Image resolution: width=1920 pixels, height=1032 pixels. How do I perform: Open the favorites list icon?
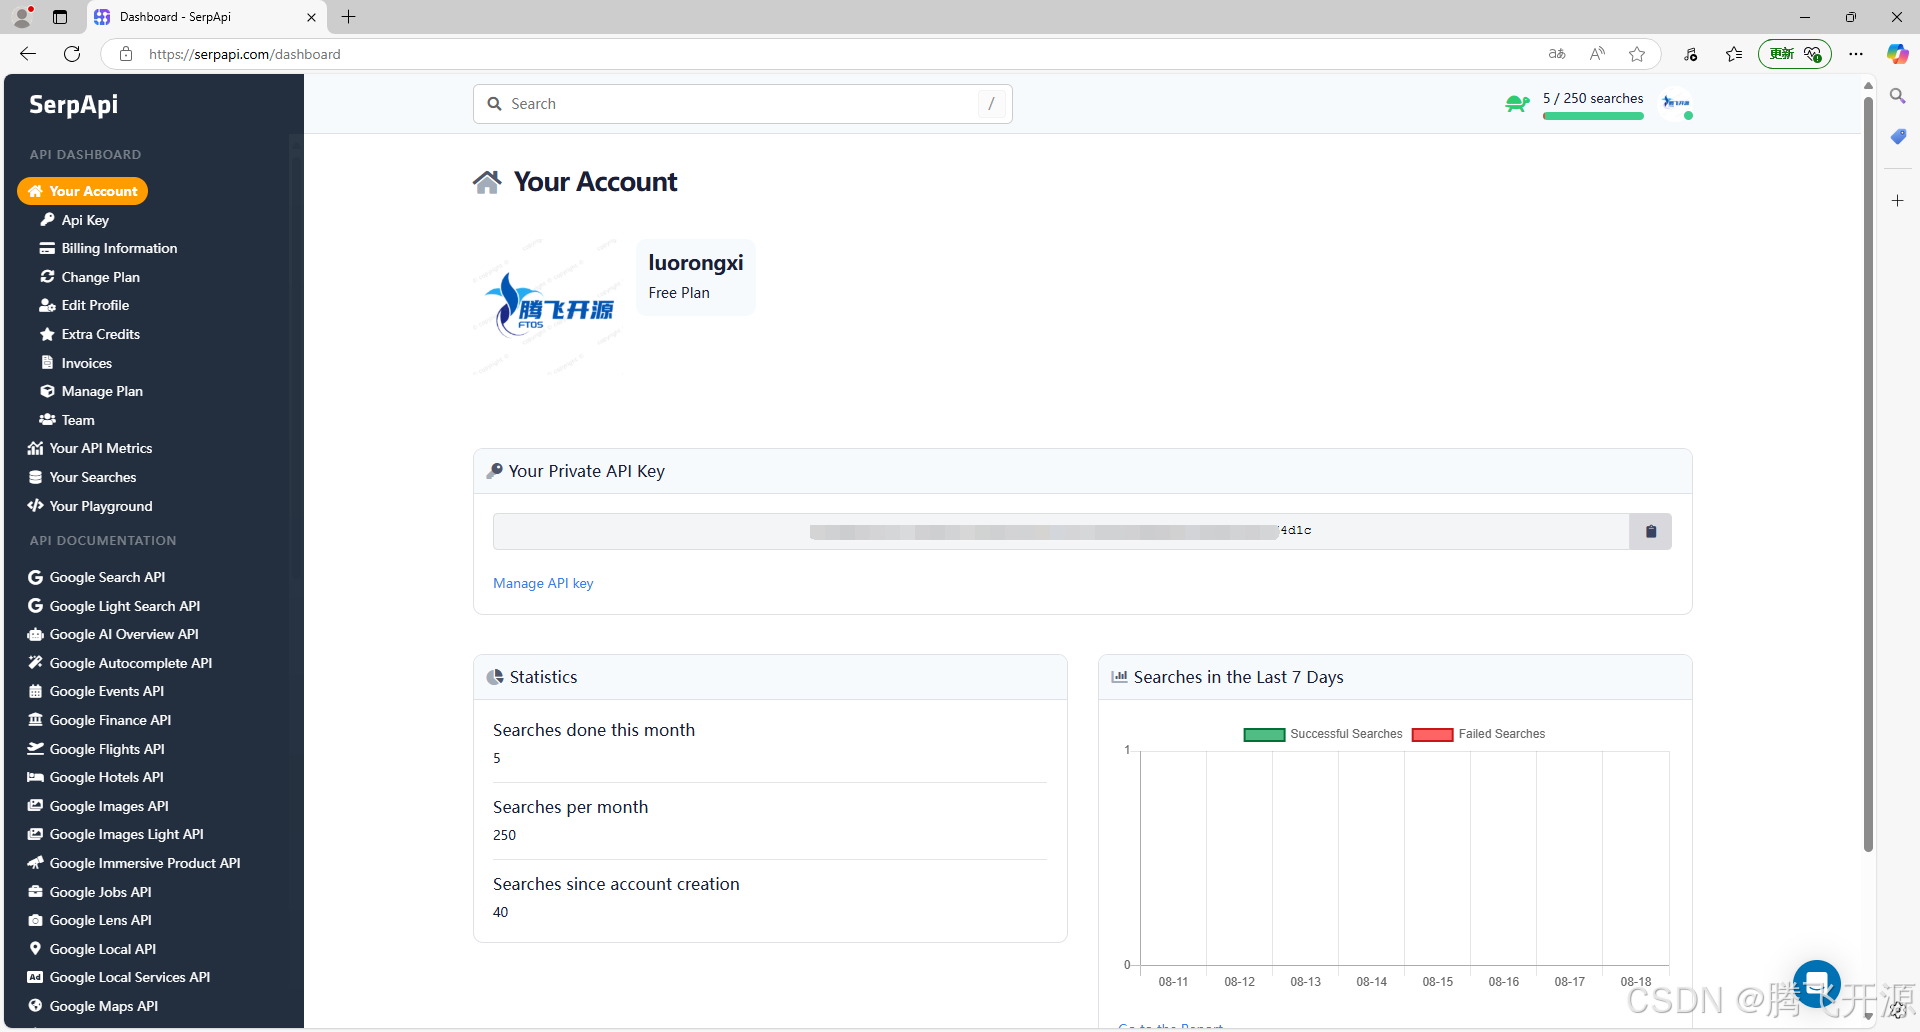coord(1734,54)
